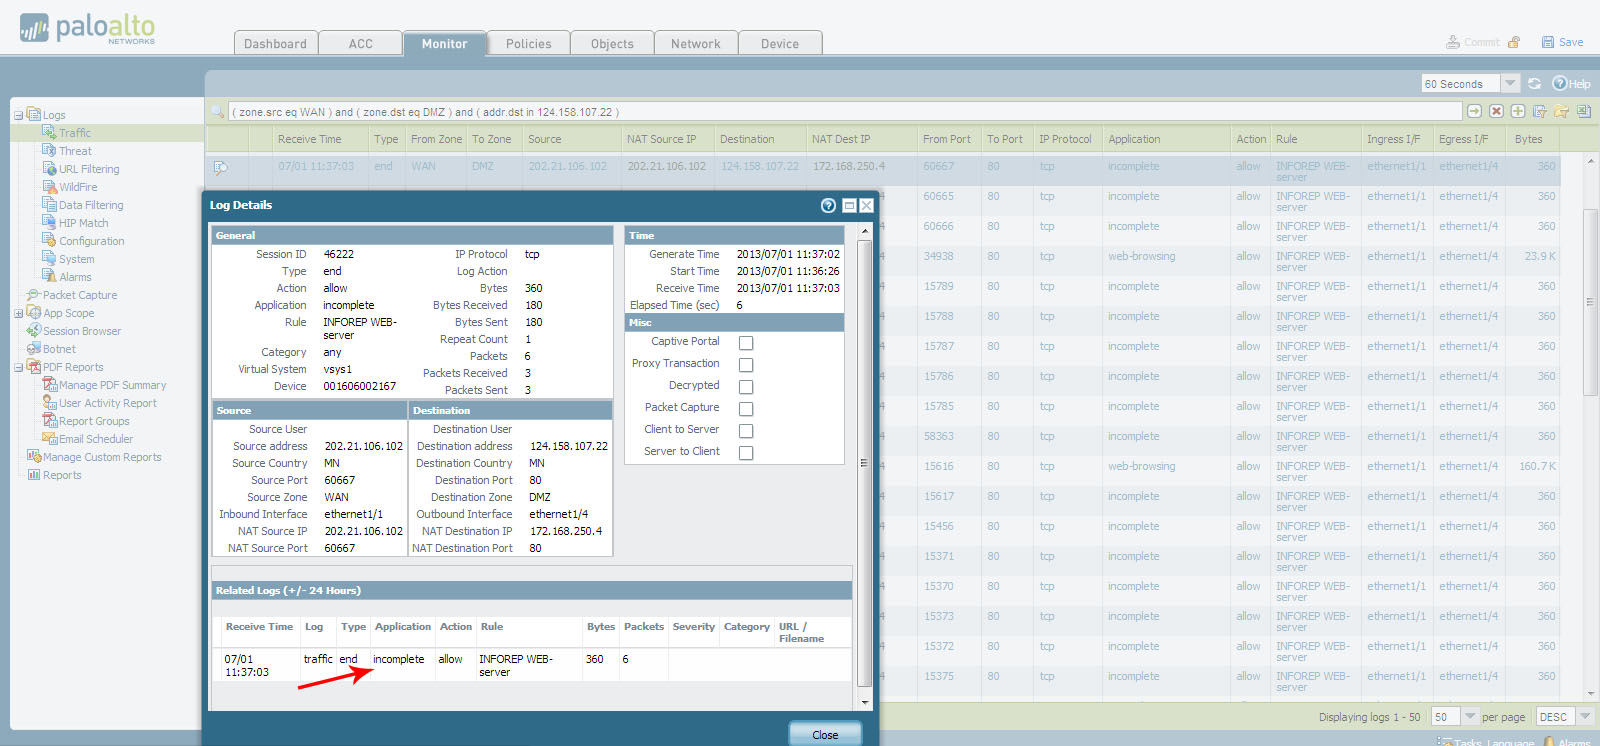The image size is (1600, 746).
Task: Click the Email Scheduler envelope icon
Action: [49, 438]
